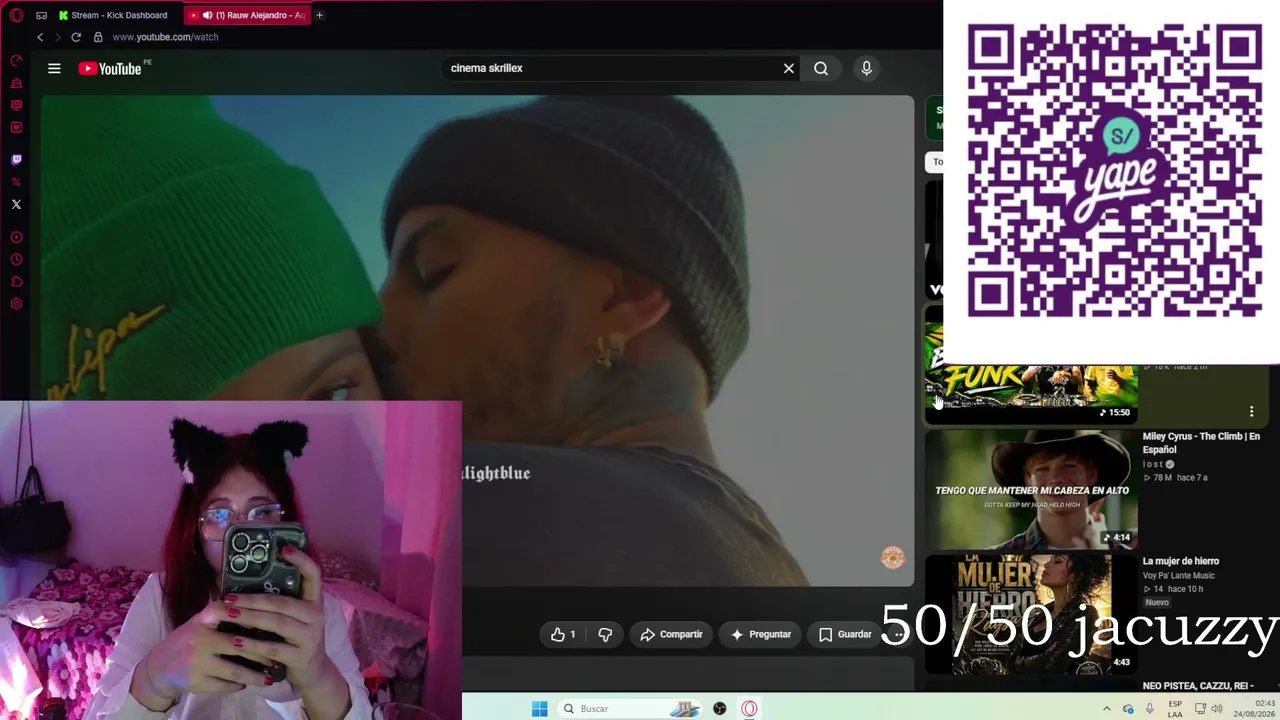Open OBS Studio from the taskbar

tap(719, 708)
